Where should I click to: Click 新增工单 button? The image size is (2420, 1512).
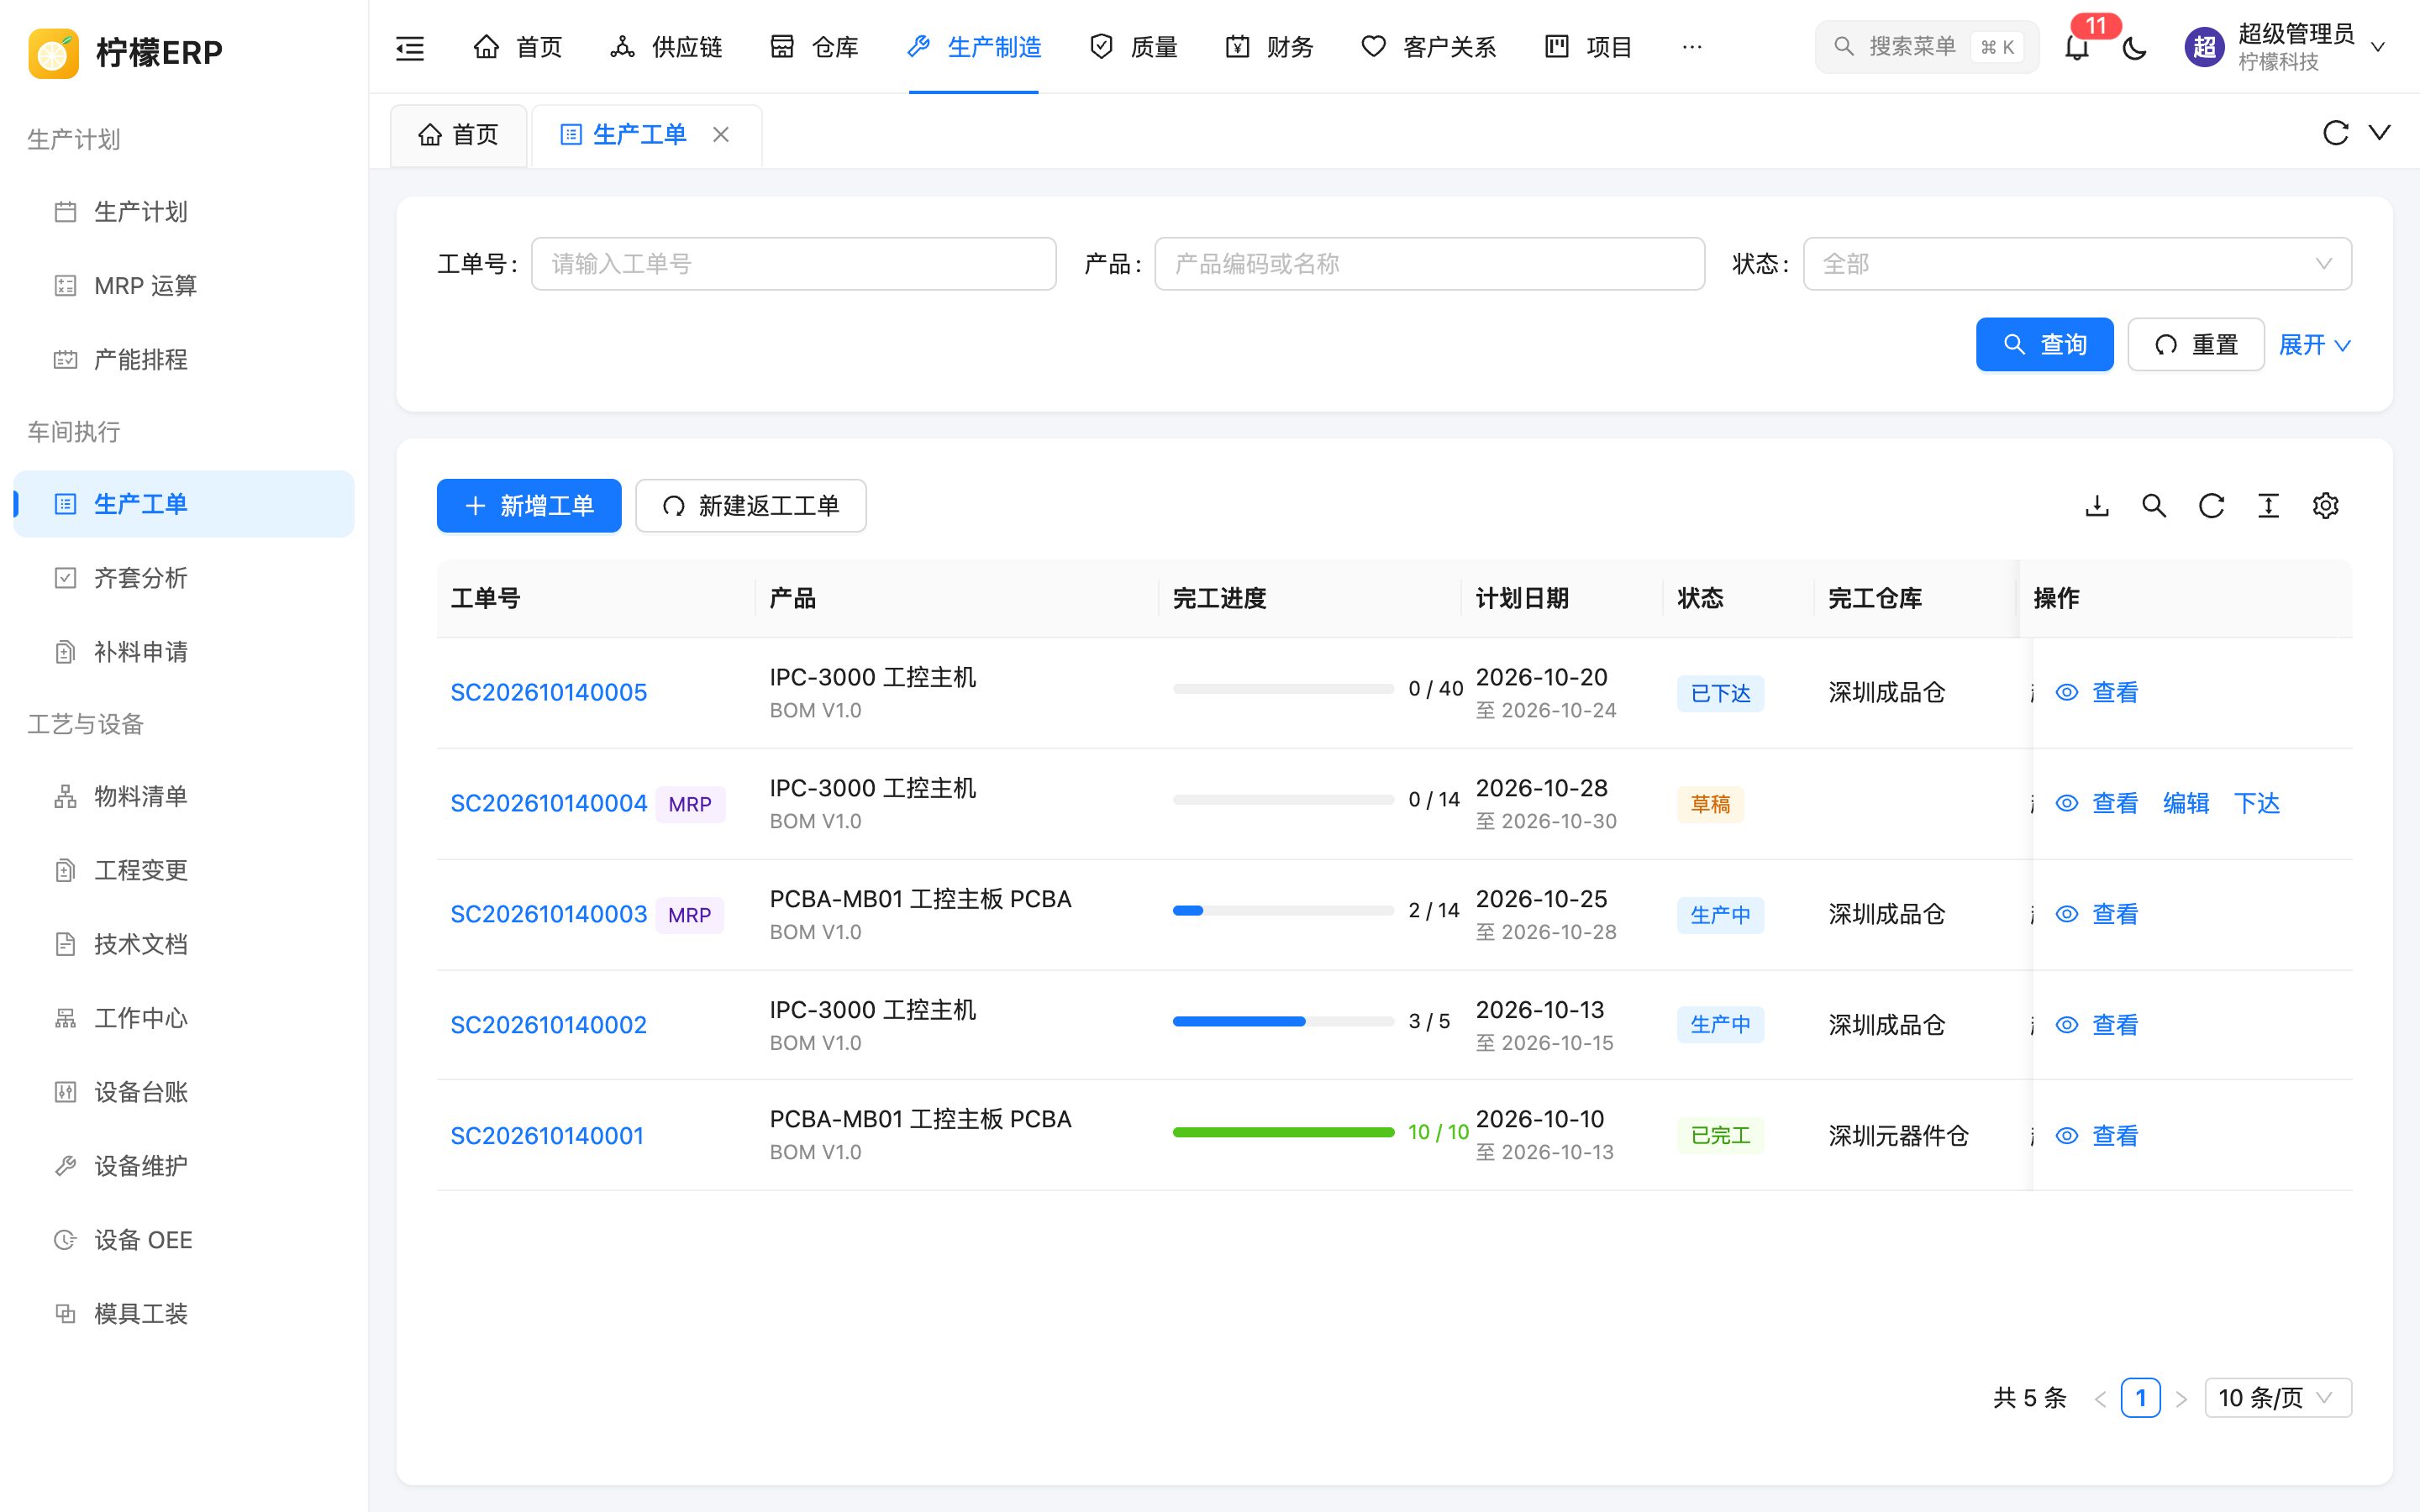tap(529, 506)
